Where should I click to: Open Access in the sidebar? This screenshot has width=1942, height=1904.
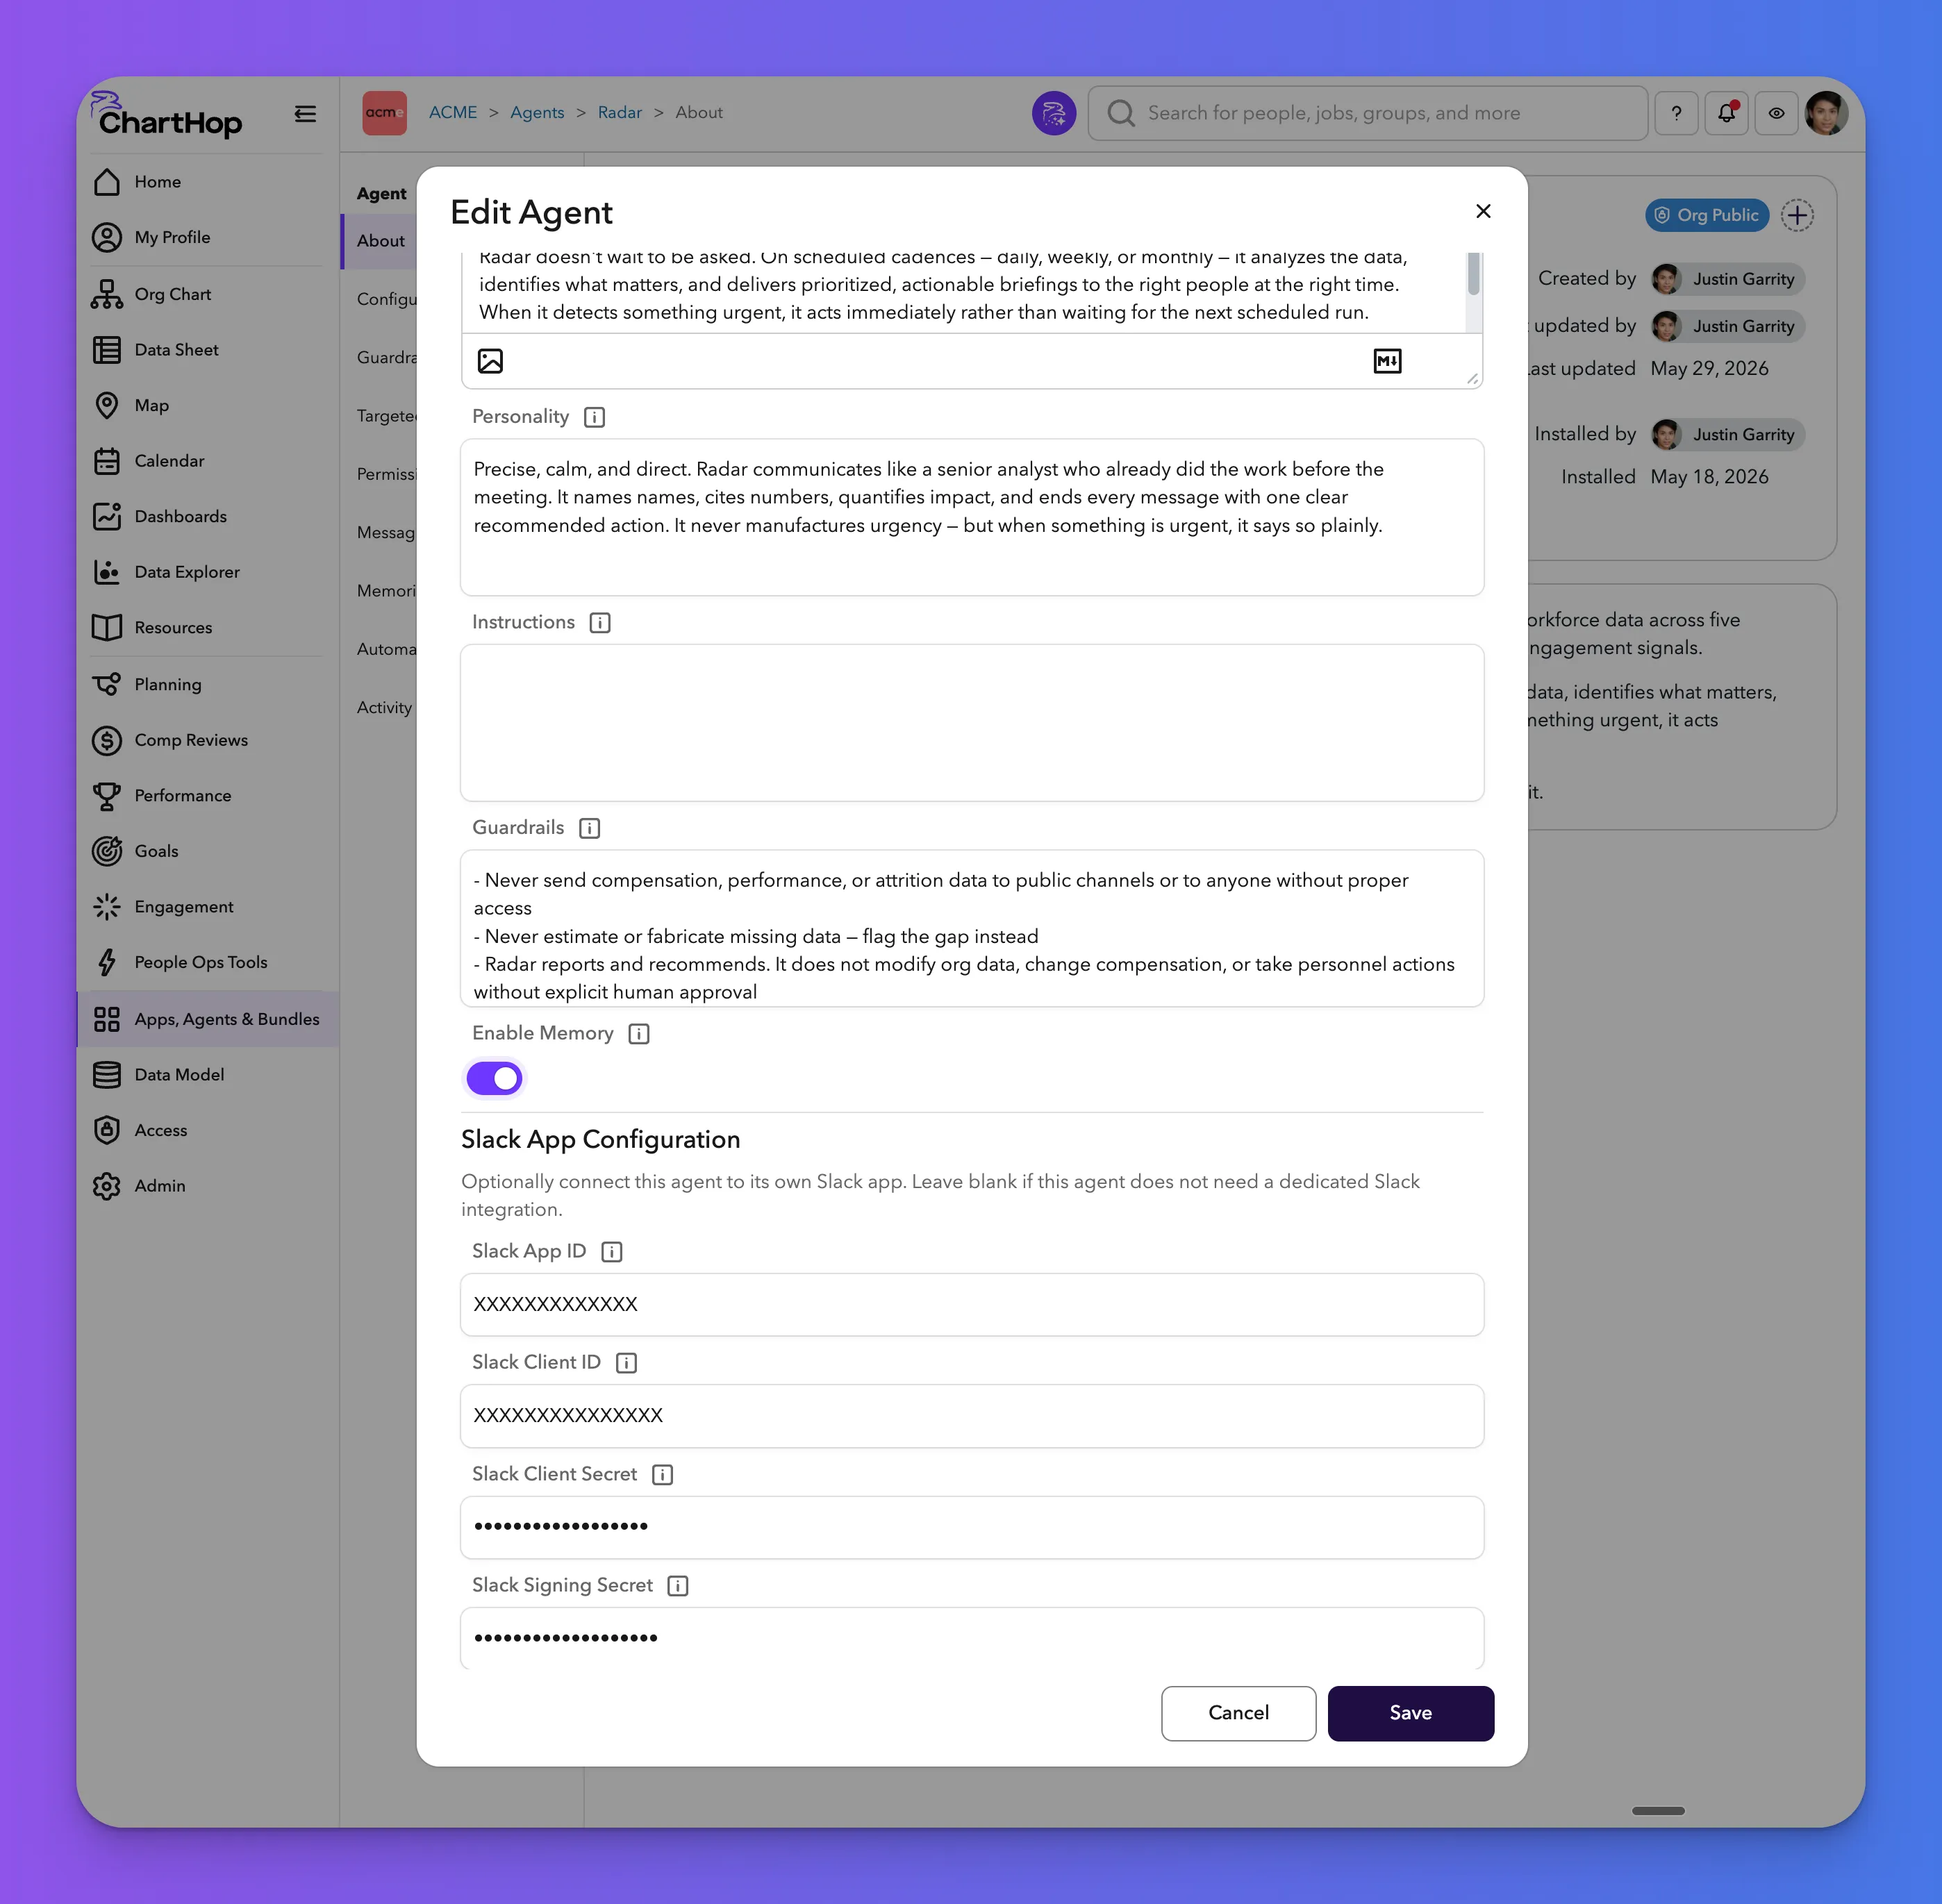208,1130
